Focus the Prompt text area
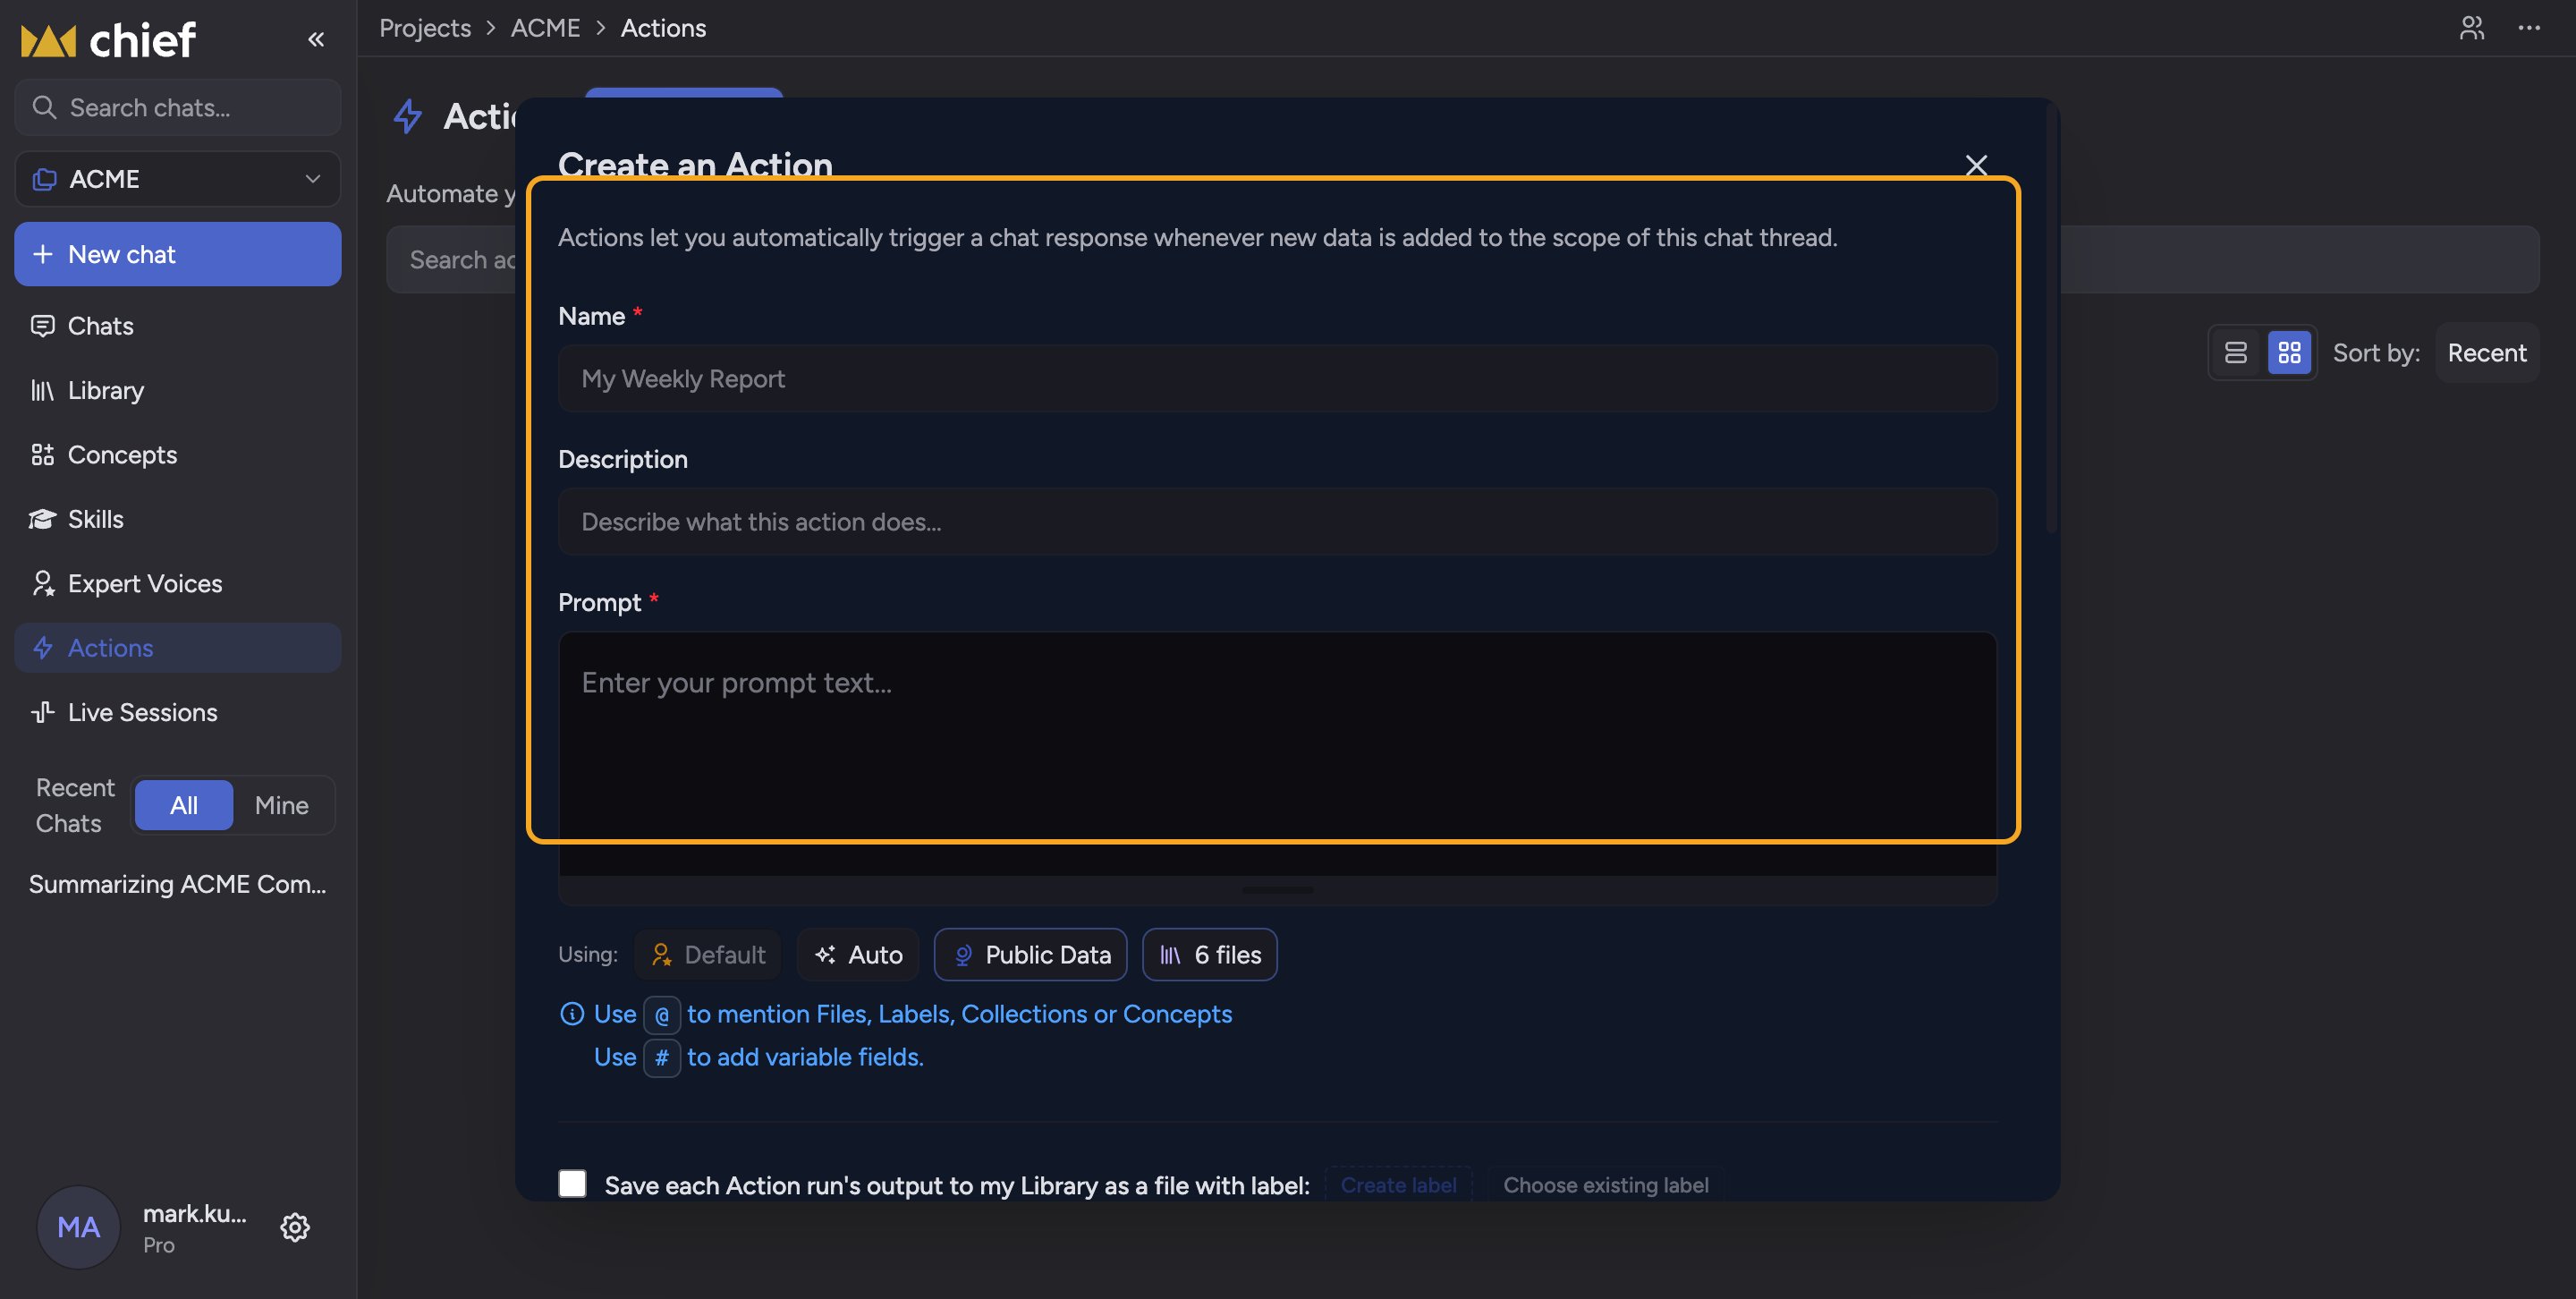 tap(1277, 754)
